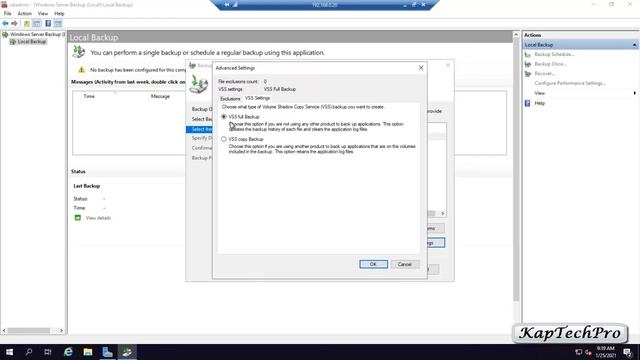640x360 pixels.
Task: Open taskbar Search
Action: pos(29,352)
